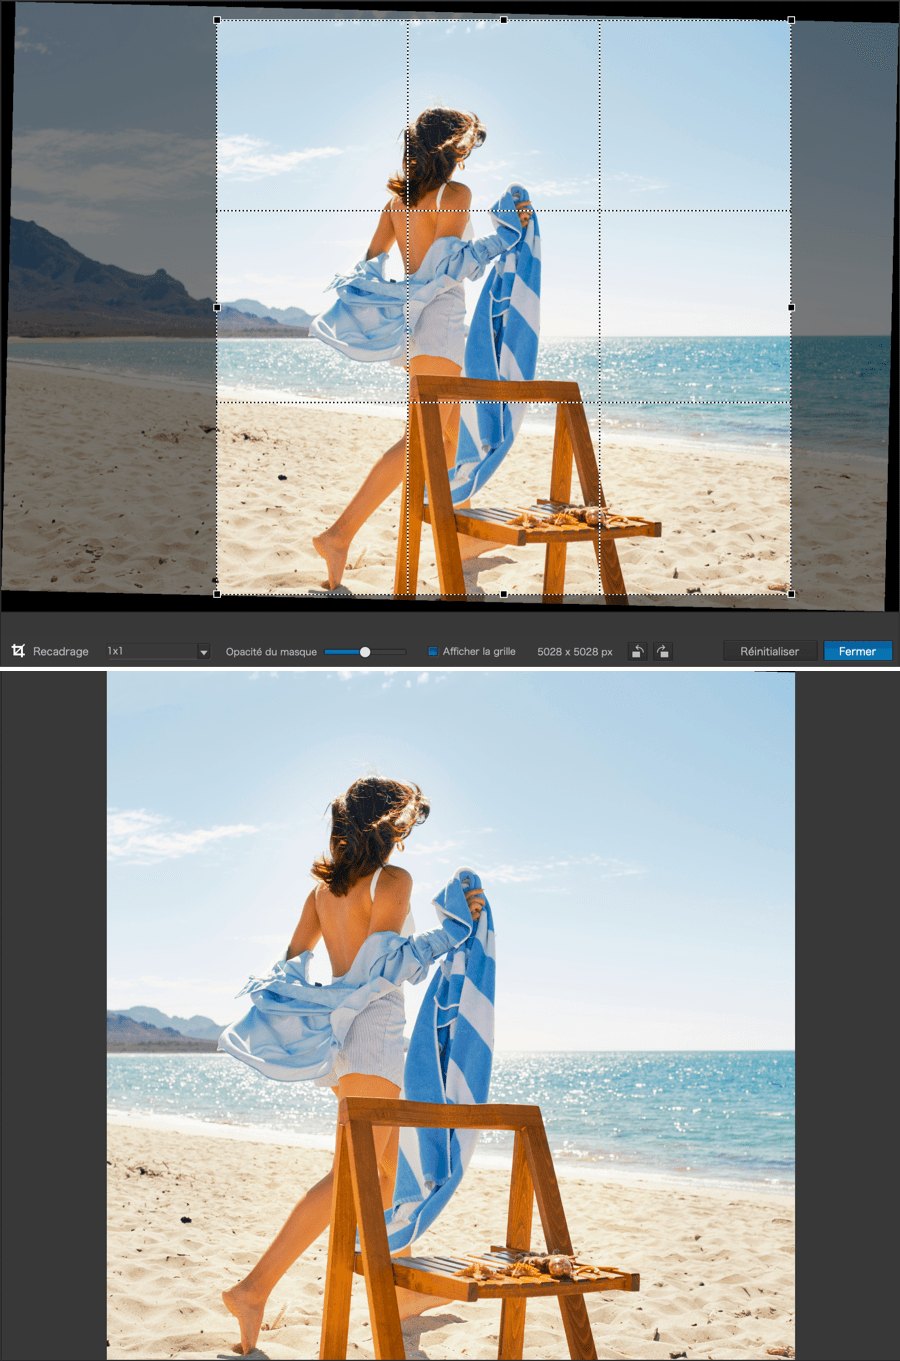This screenshot has width=900, height=1361.
Task: Toggle the Afficher la grille checkbox
Action: click(x=433, y=651)
